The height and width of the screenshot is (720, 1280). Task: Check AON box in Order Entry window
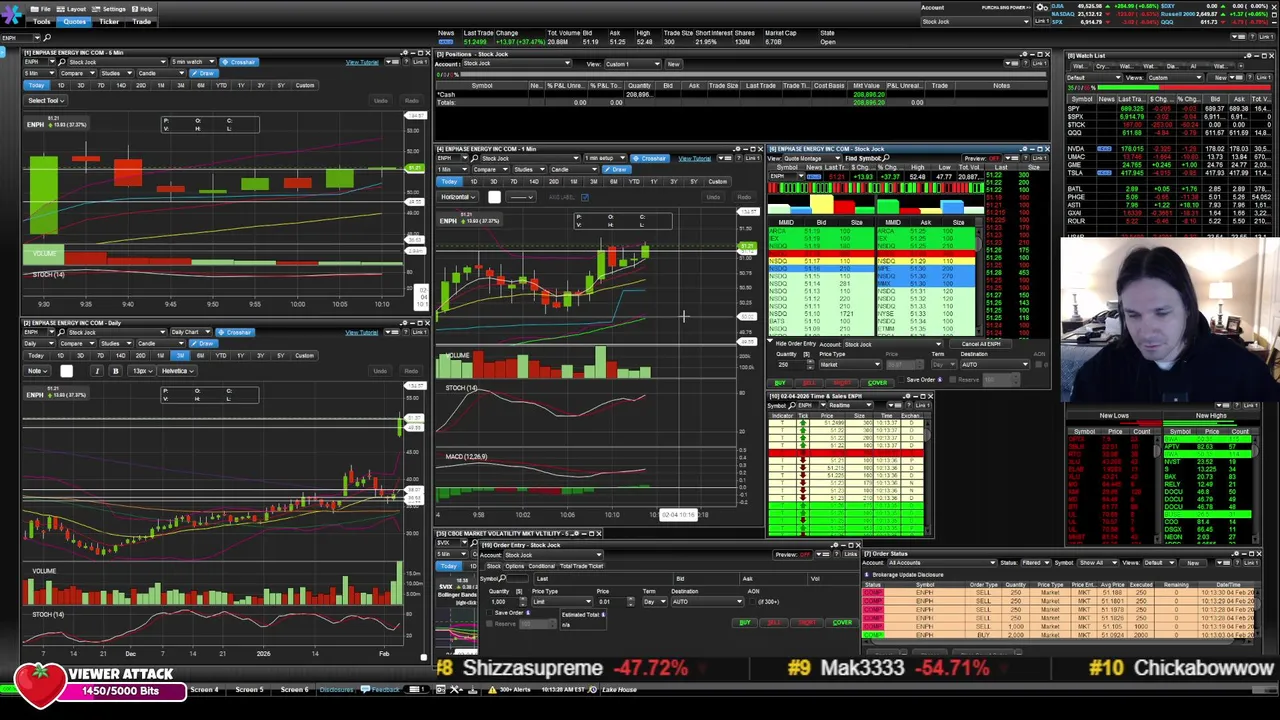point(754,602)
